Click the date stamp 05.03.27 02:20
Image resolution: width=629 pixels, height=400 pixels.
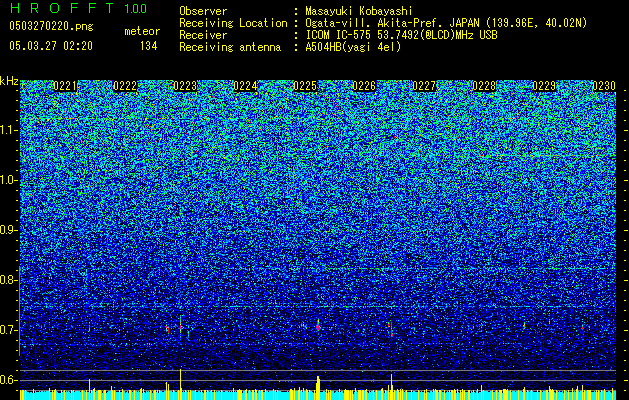(51, 46)
